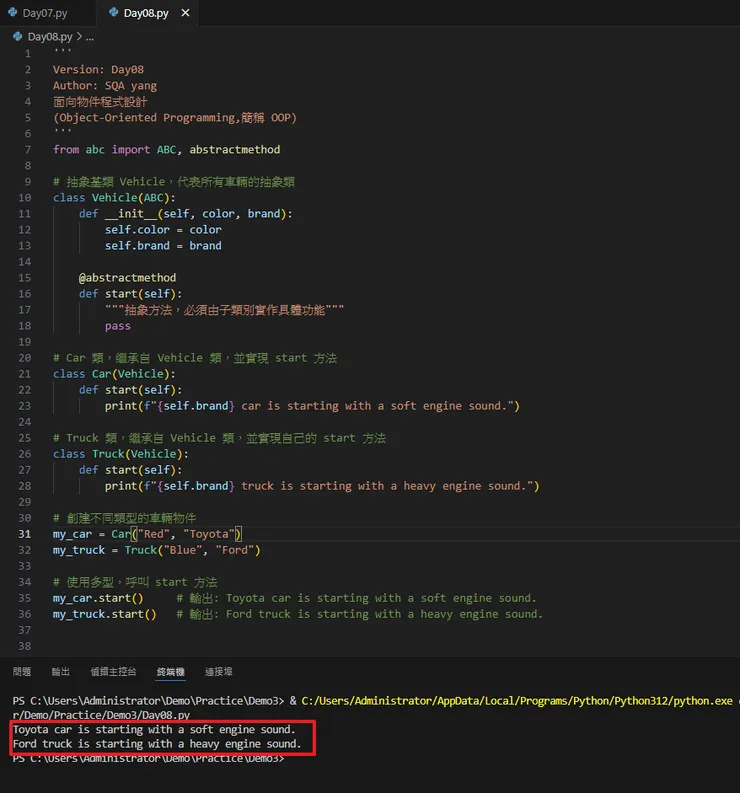Click the Python icon on Day08.py tab
This screenshot has width=740, height=793.
click(114, 12)
